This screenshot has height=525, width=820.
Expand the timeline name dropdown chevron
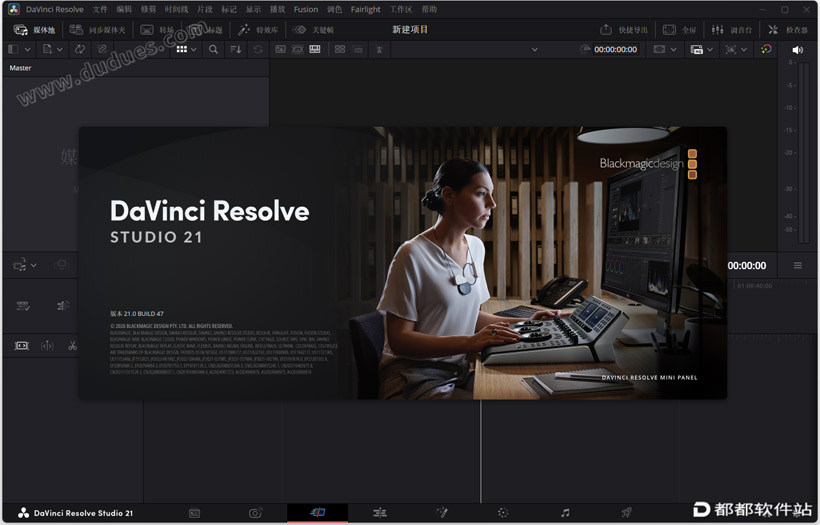(x=534, y=50)
